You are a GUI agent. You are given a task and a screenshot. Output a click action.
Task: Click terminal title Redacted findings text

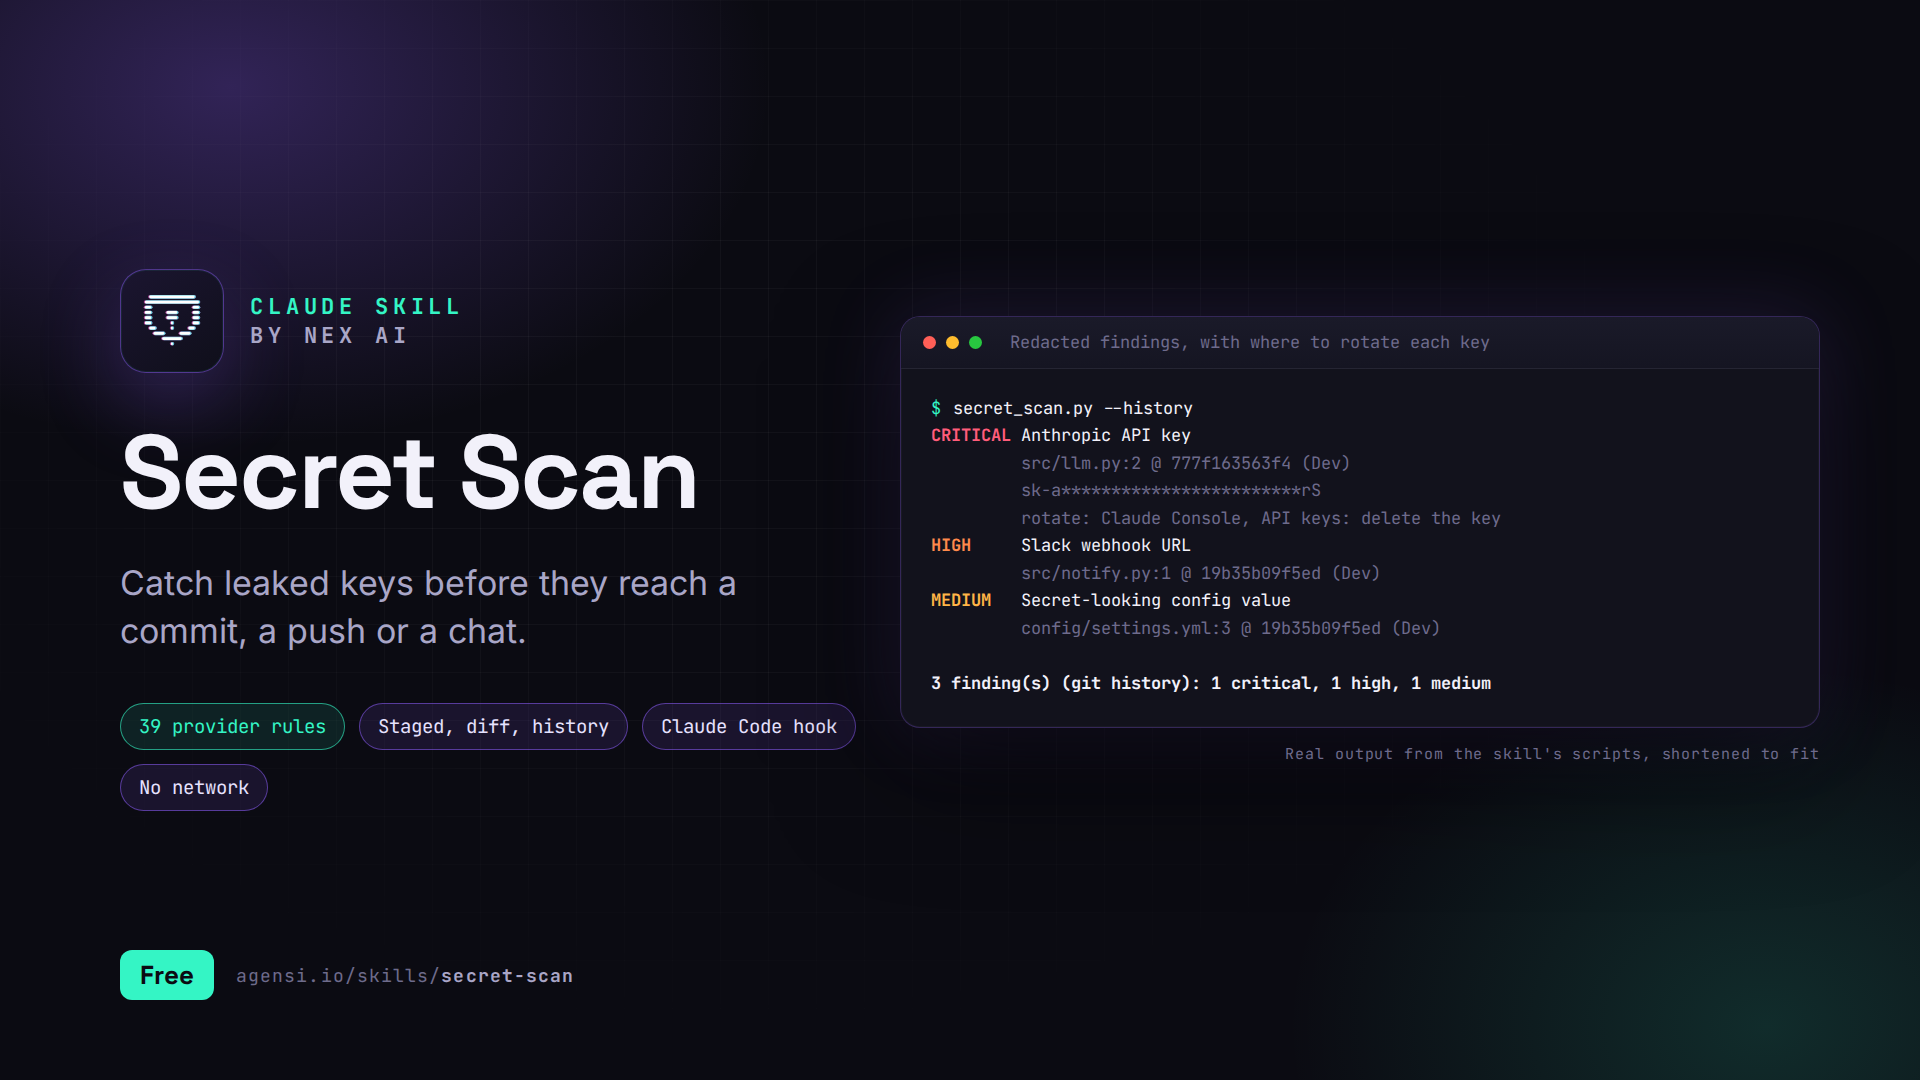[1250, 343]
